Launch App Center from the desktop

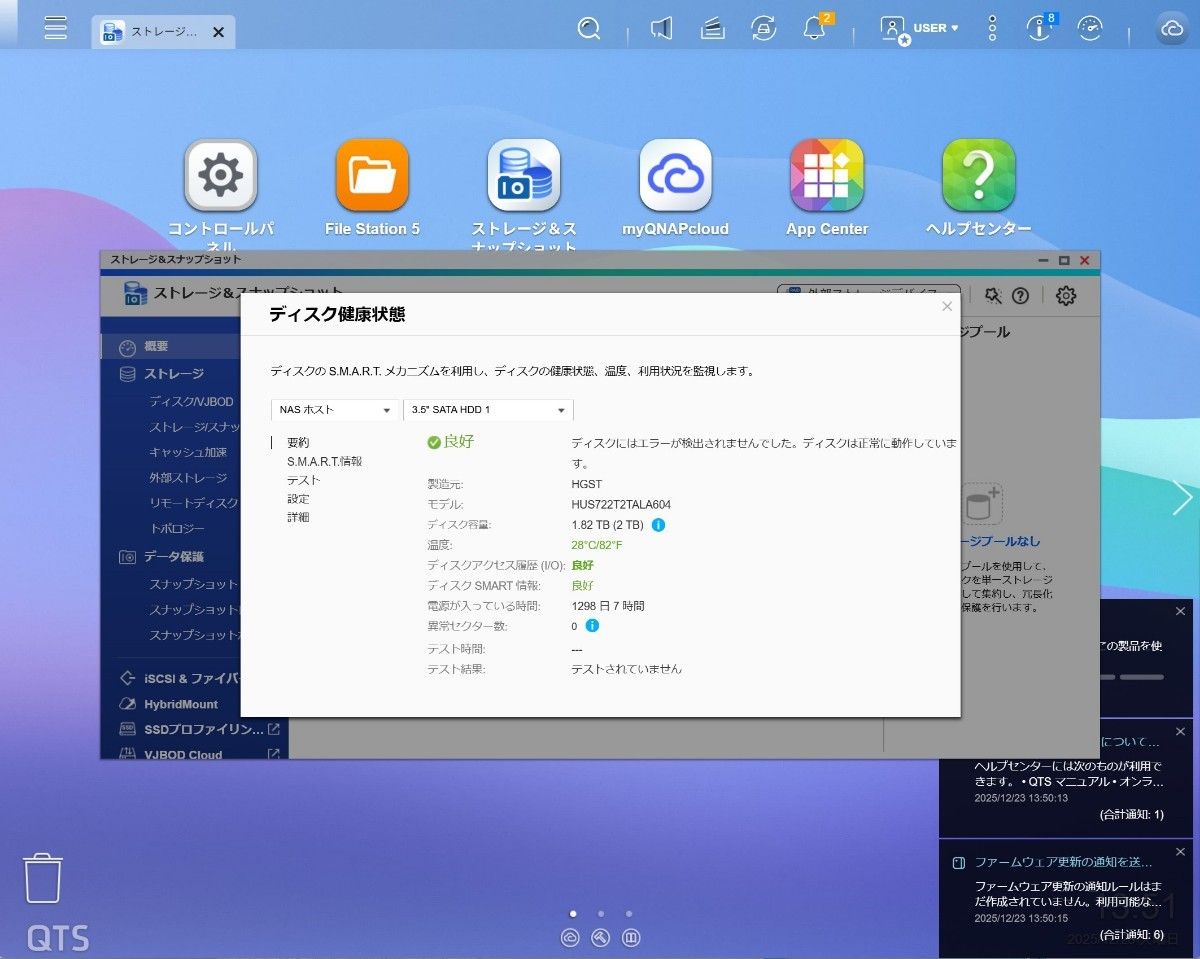coord(827,175)
